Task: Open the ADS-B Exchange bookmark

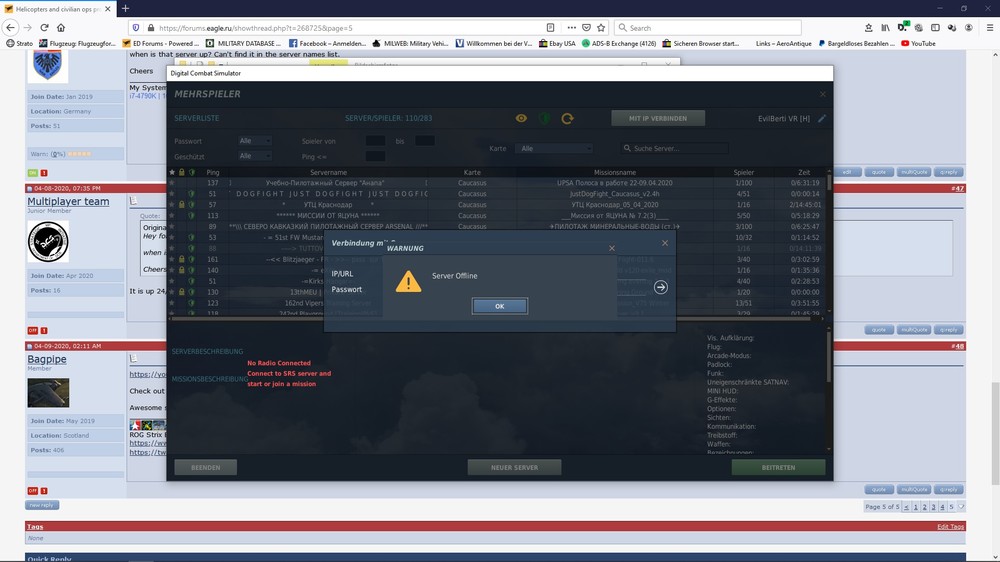Action: (619, 43)
